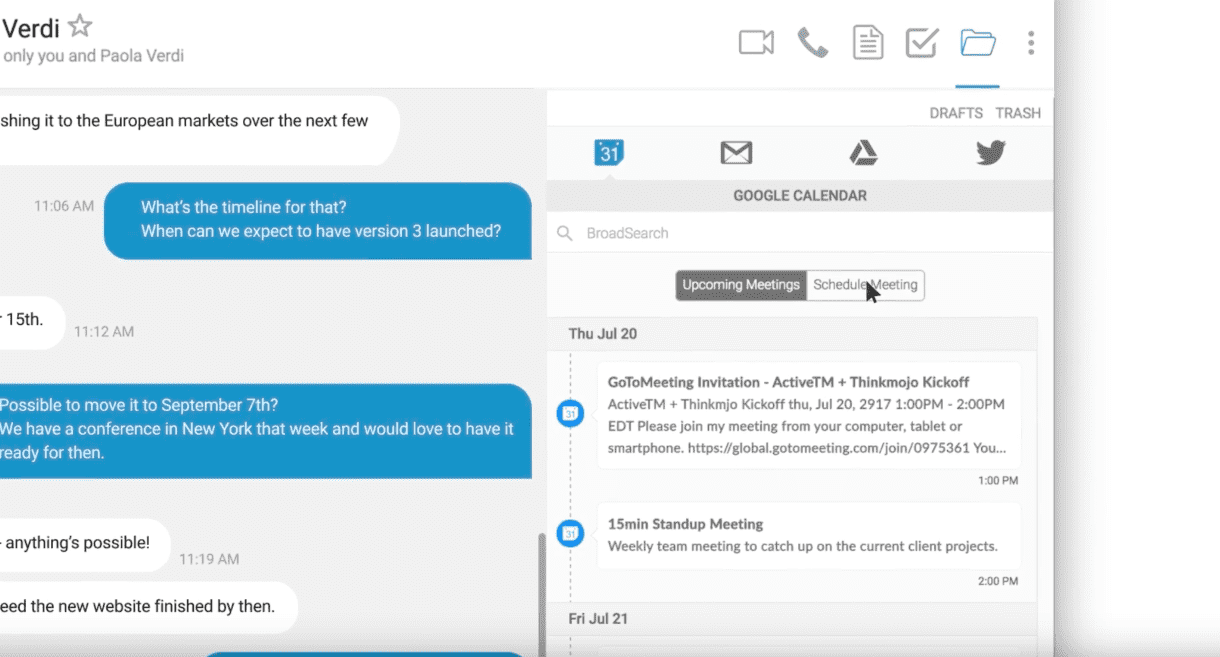
Task: Open the Twitter integration
Action: 990,152
